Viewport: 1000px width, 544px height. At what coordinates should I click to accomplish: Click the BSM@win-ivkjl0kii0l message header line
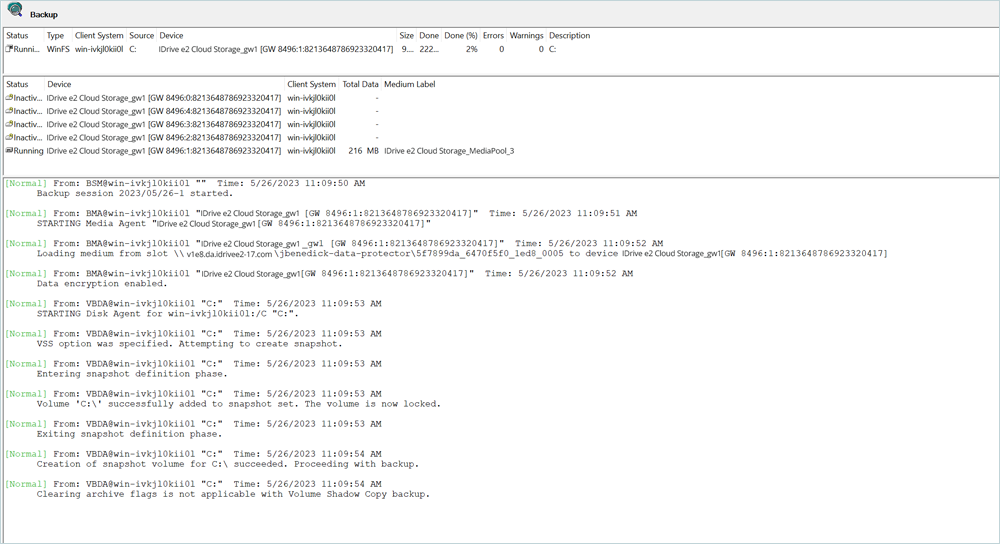coord(185,183)
